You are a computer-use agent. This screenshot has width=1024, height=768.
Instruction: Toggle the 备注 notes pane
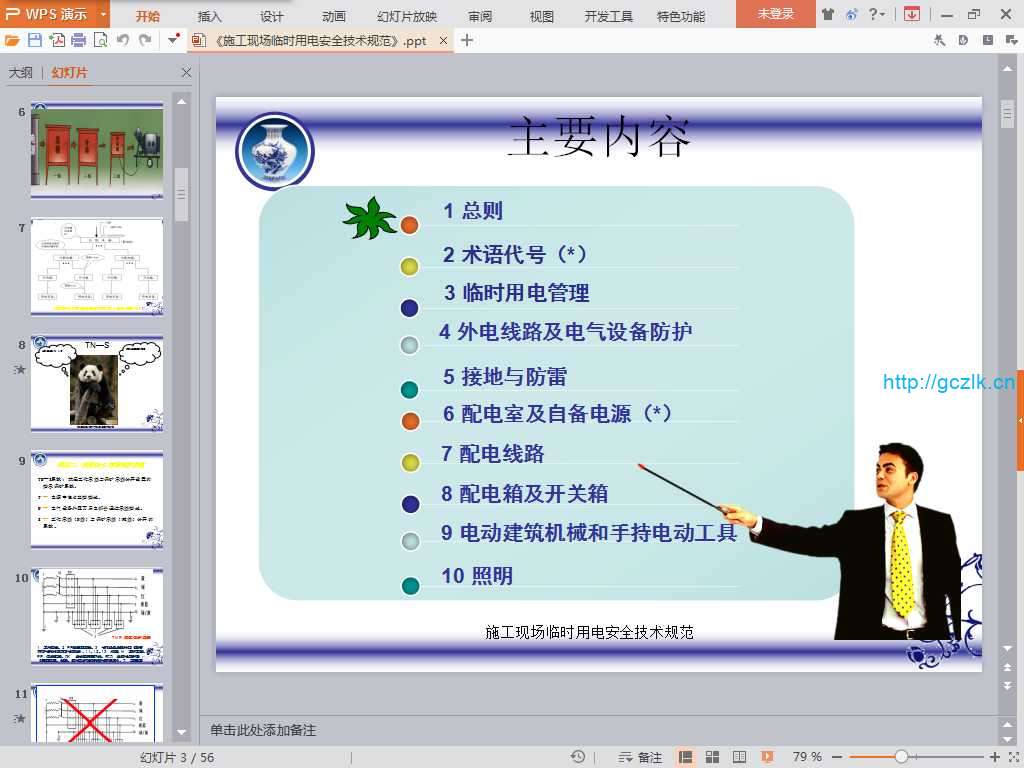click(x=640, y=757)
